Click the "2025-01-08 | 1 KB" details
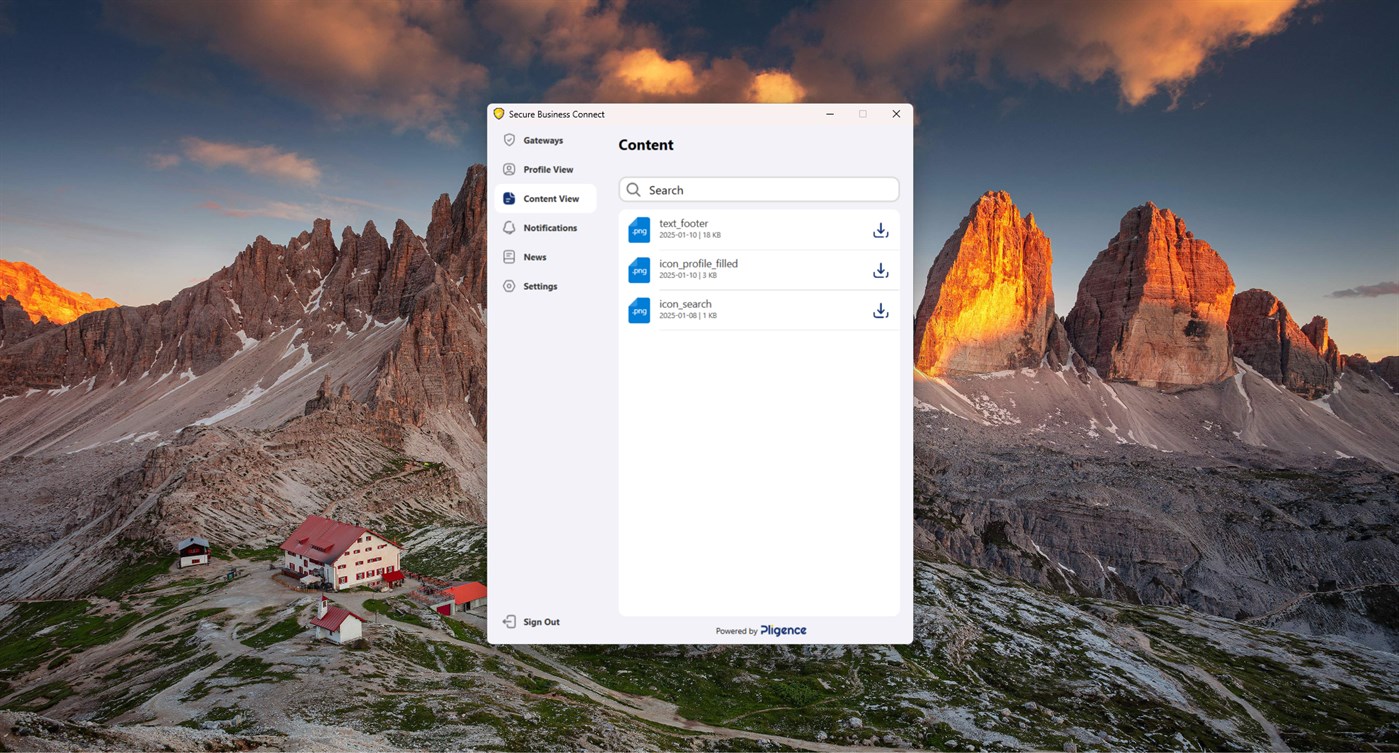Image resolution: width=1399 pixels, height=753 pixels. [688, 315]
